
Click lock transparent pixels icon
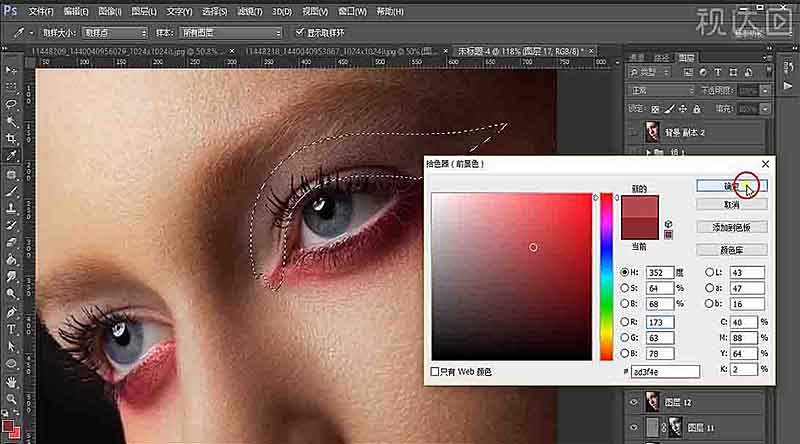click(x=655, y=109)
